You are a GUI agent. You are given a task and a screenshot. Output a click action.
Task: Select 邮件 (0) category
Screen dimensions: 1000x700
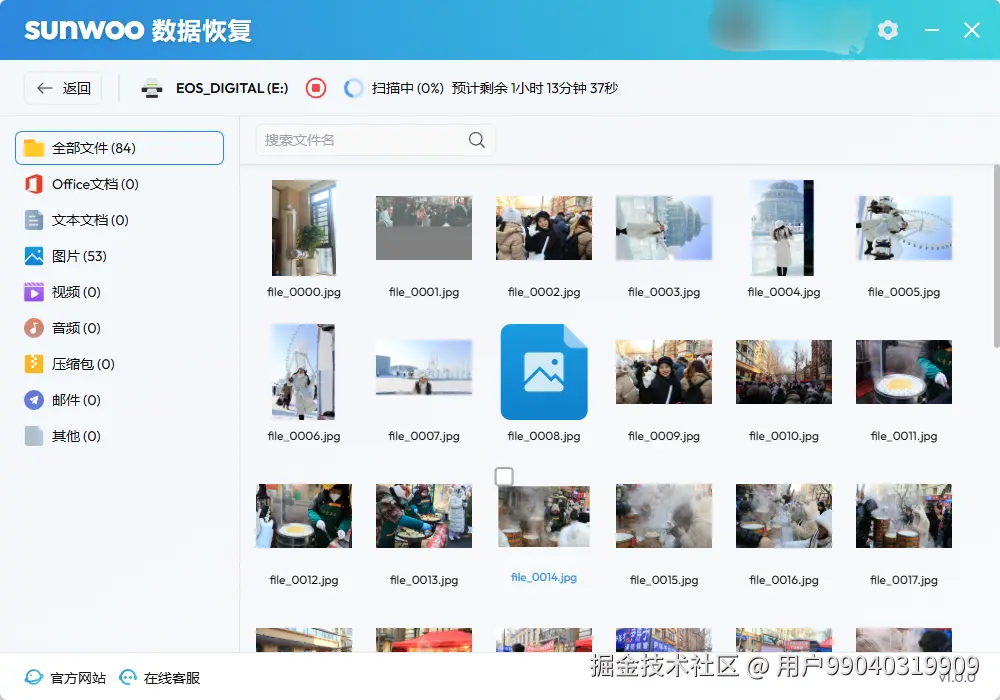(x=119, y=400)
